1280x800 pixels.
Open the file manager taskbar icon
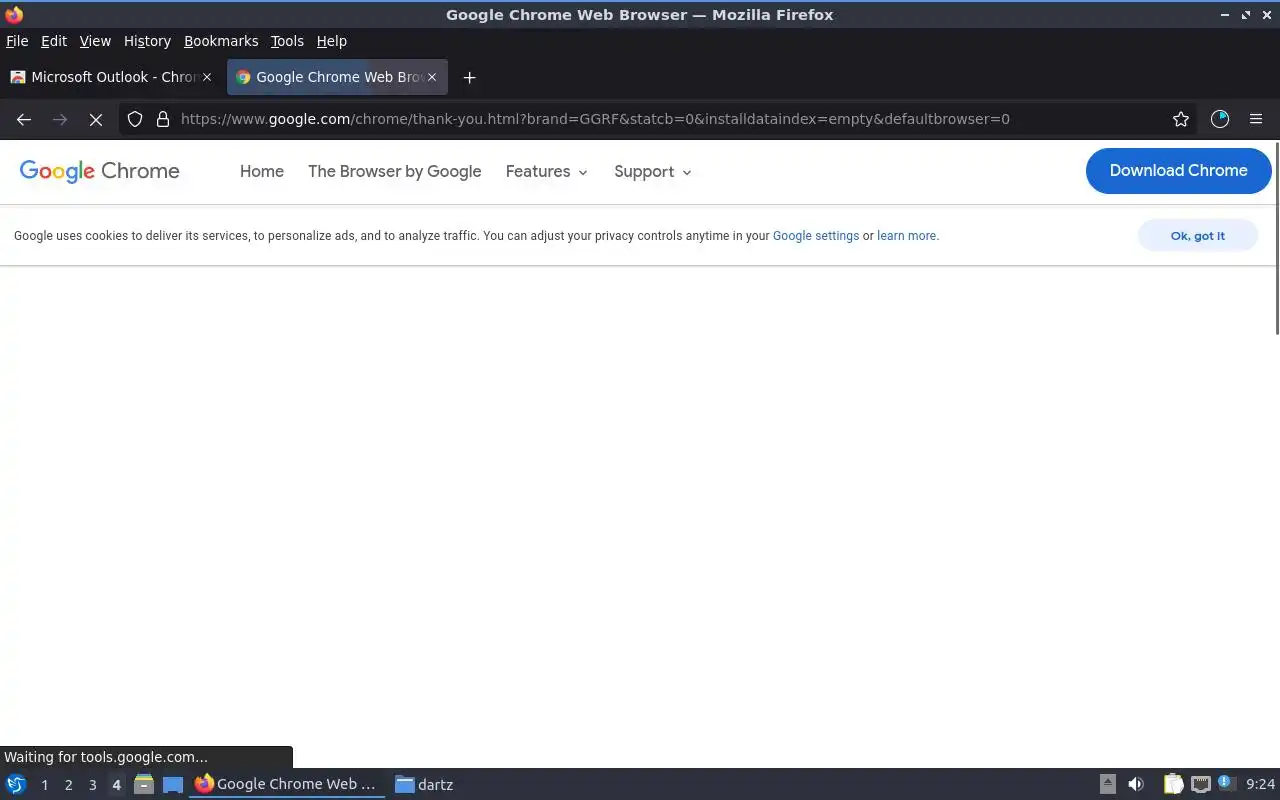[x=144, y=784]
